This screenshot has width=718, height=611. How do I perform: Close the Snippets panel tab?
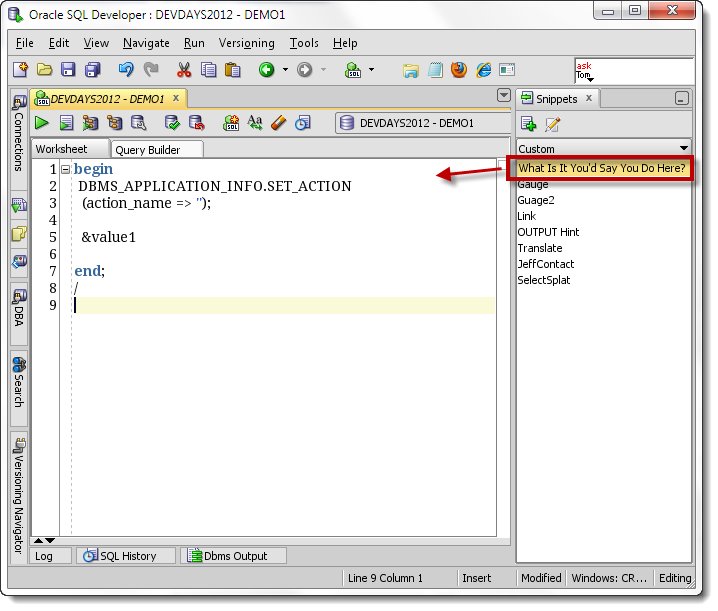click(589, 98)
